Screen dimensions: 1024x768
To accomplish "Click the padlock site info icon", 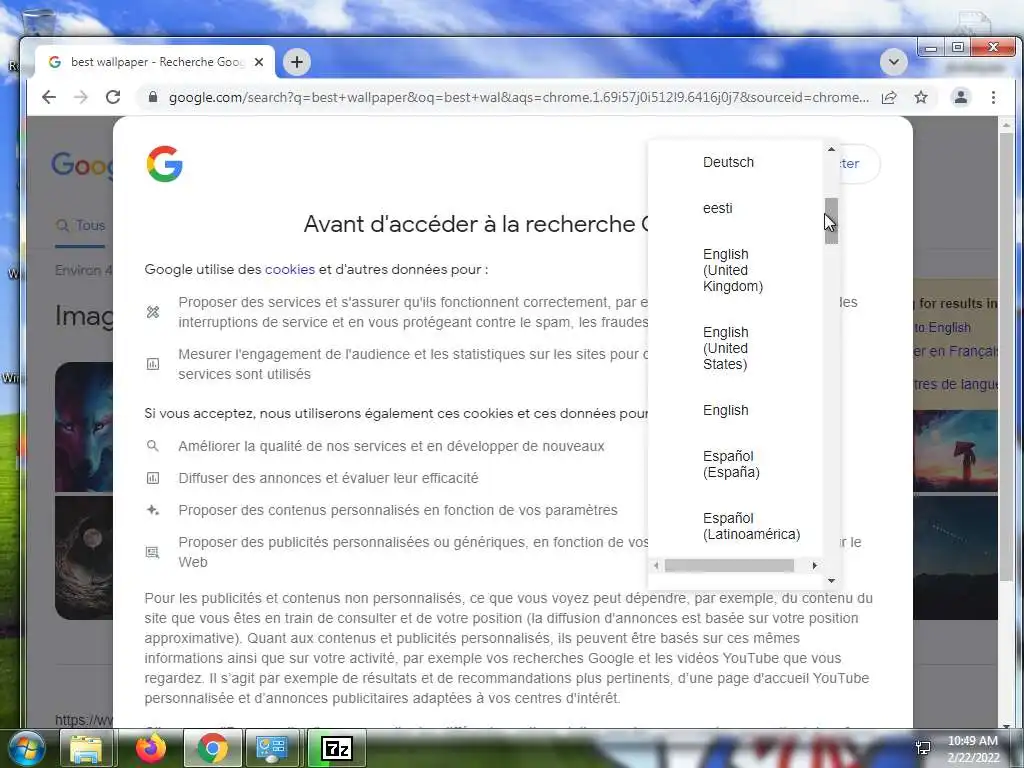I will tap(153, 97).
